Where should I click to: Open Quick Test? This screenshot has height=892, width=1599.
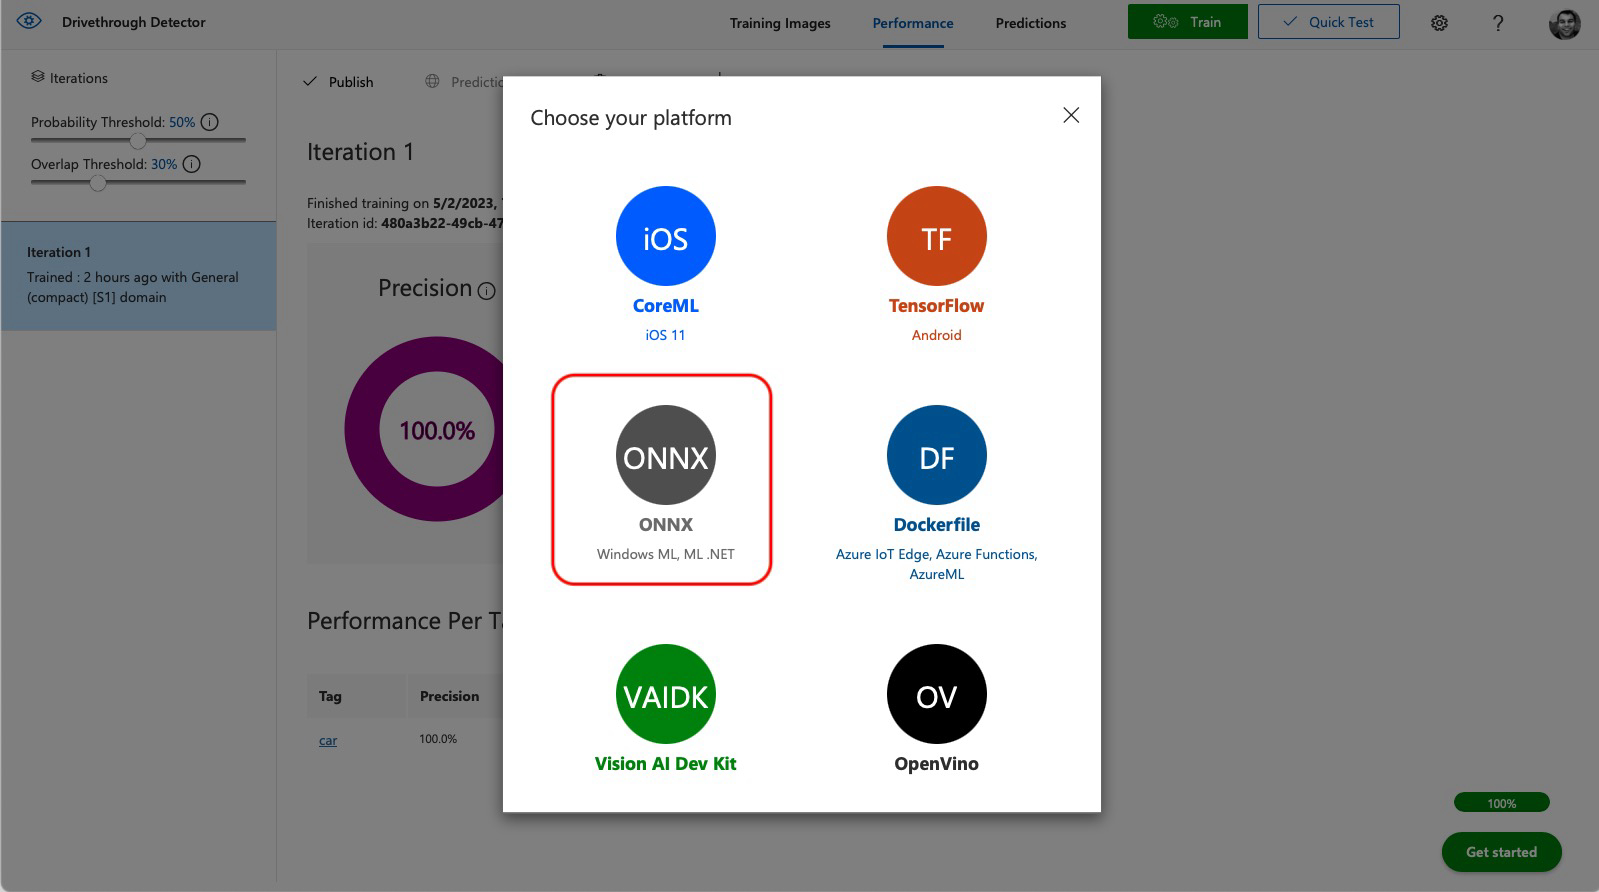1328,22
